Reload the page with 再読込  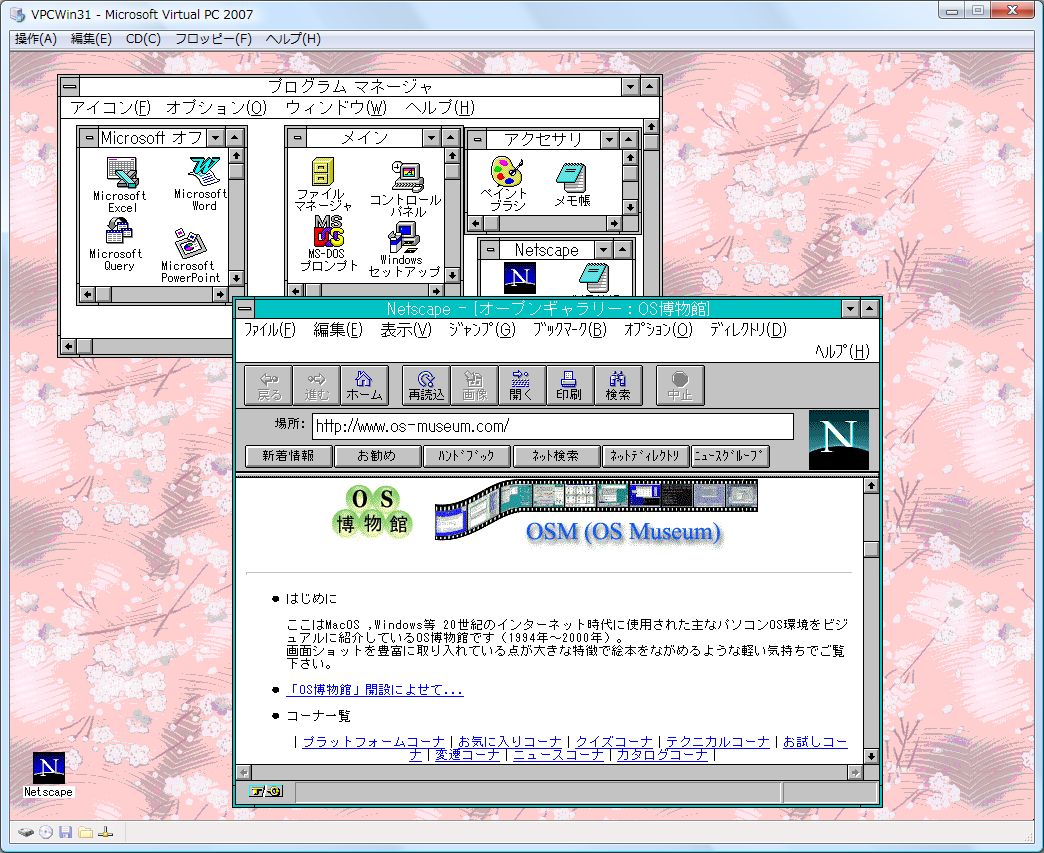point(426,386)
